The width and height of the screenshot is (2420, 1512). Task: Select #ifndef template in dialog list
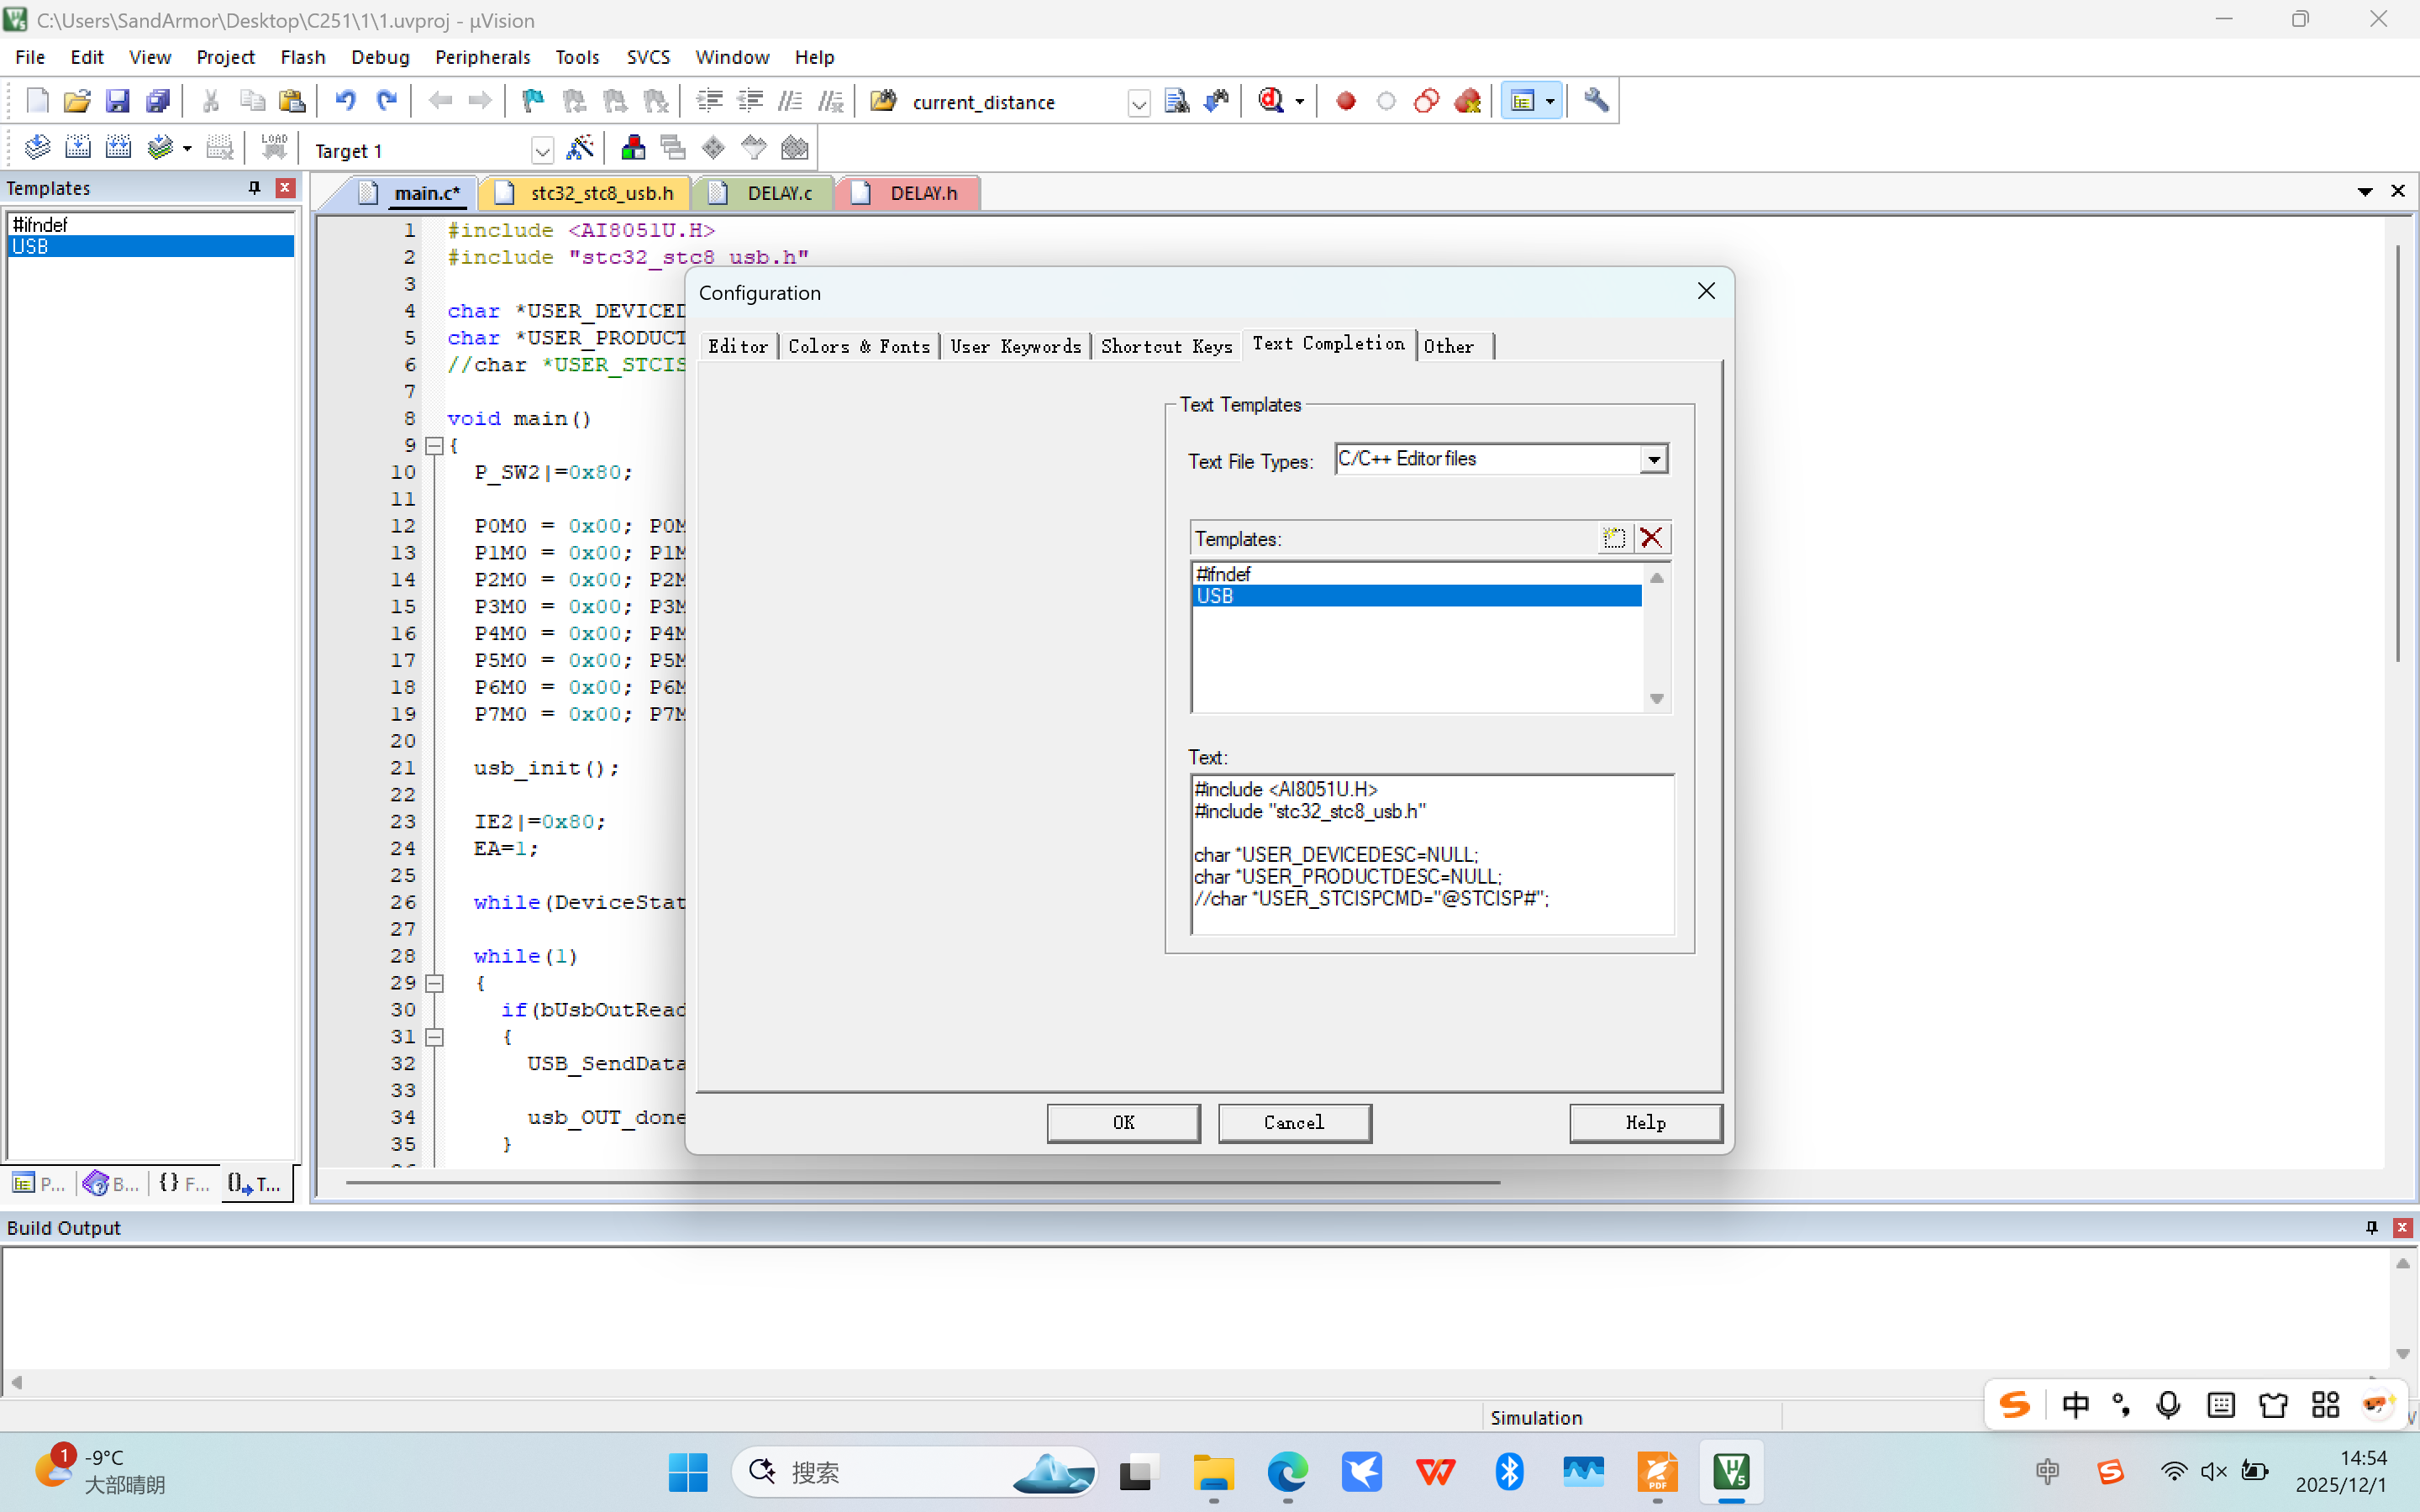pyautogui.click(x=1224, y=574)
